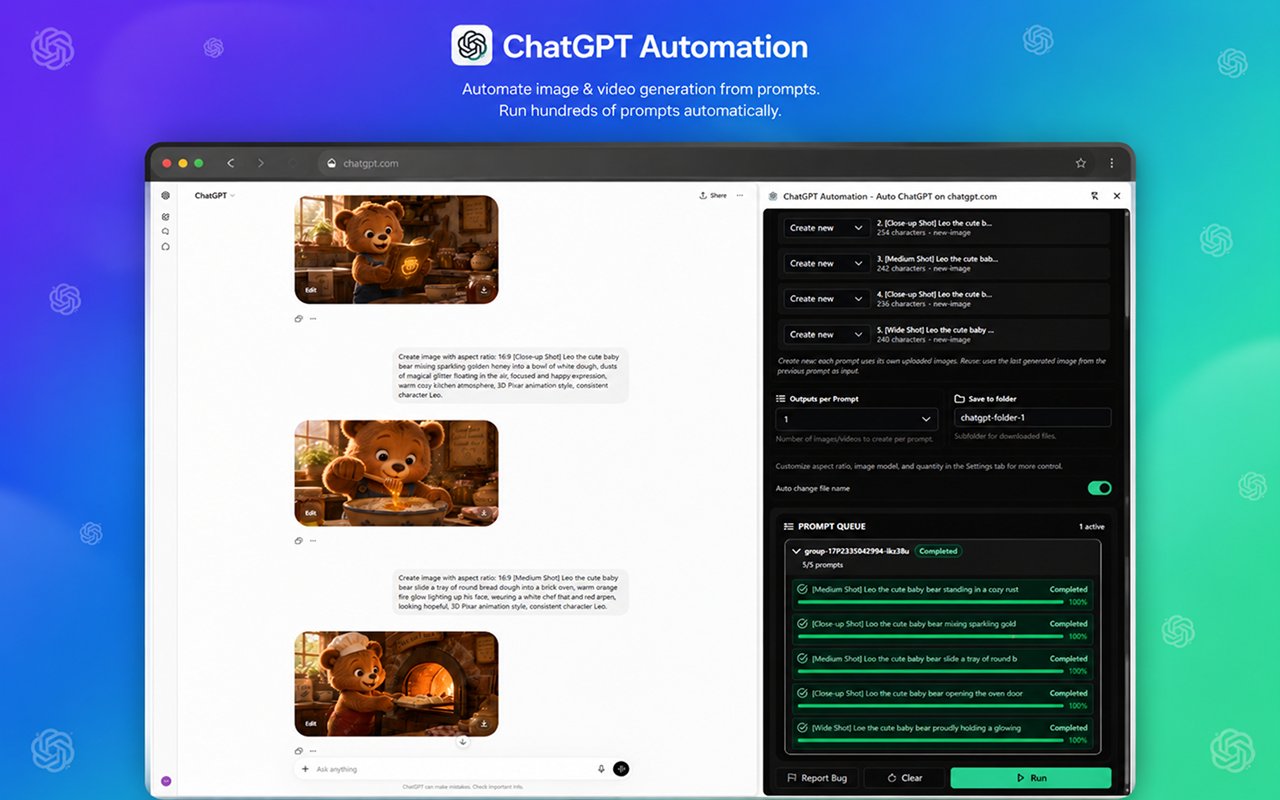Download the bear mixing honey image
The image size is (1280, 800).
click(484, 513)
